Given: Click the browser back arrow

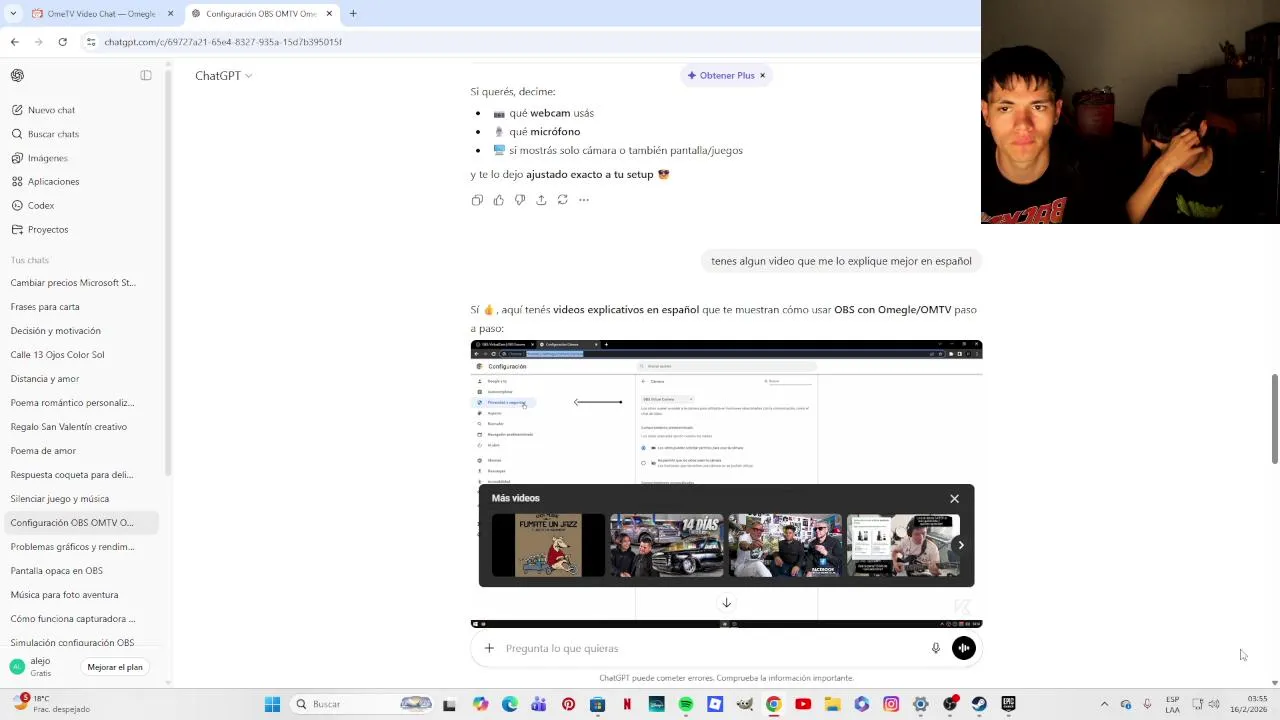Looking at the screenshot, I should [14, 42].
